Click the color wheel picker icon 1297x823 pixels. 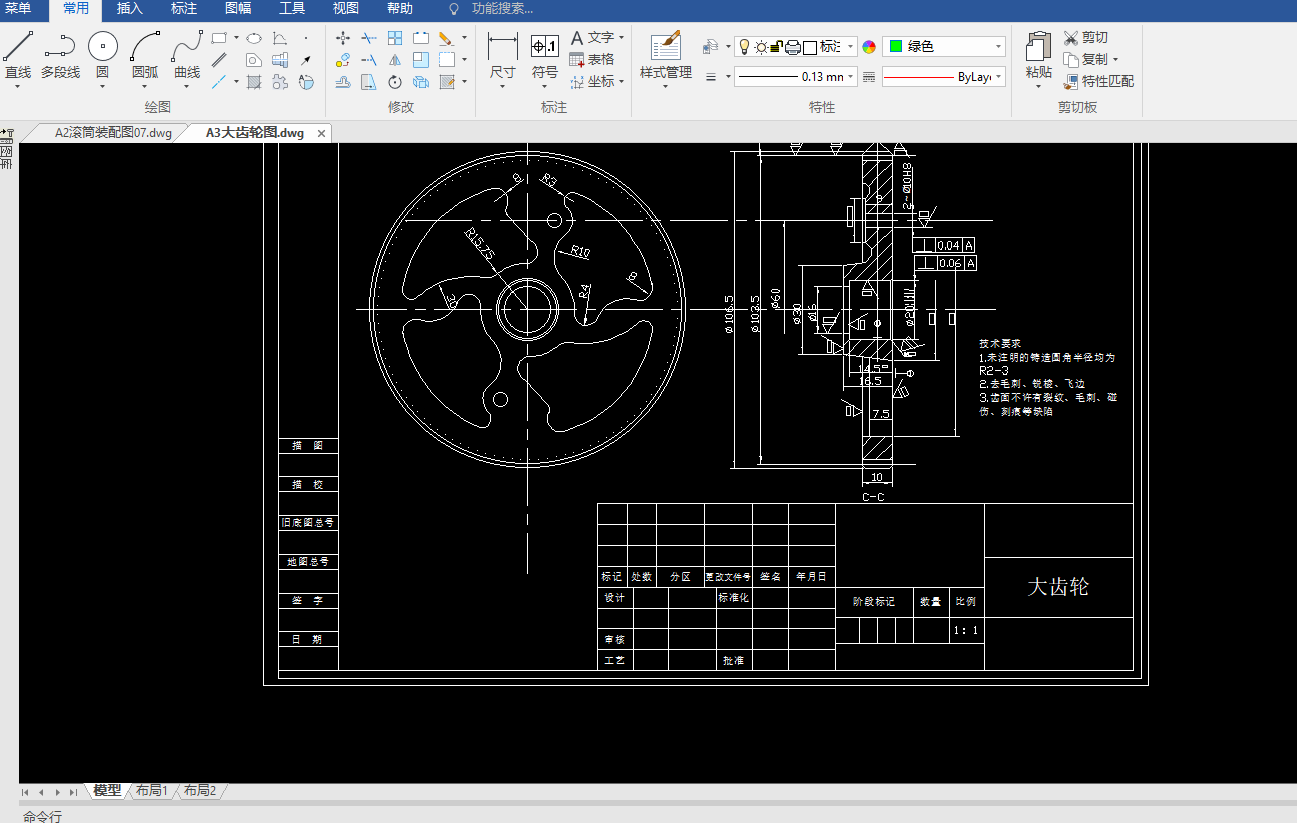[x=869, y=47]
